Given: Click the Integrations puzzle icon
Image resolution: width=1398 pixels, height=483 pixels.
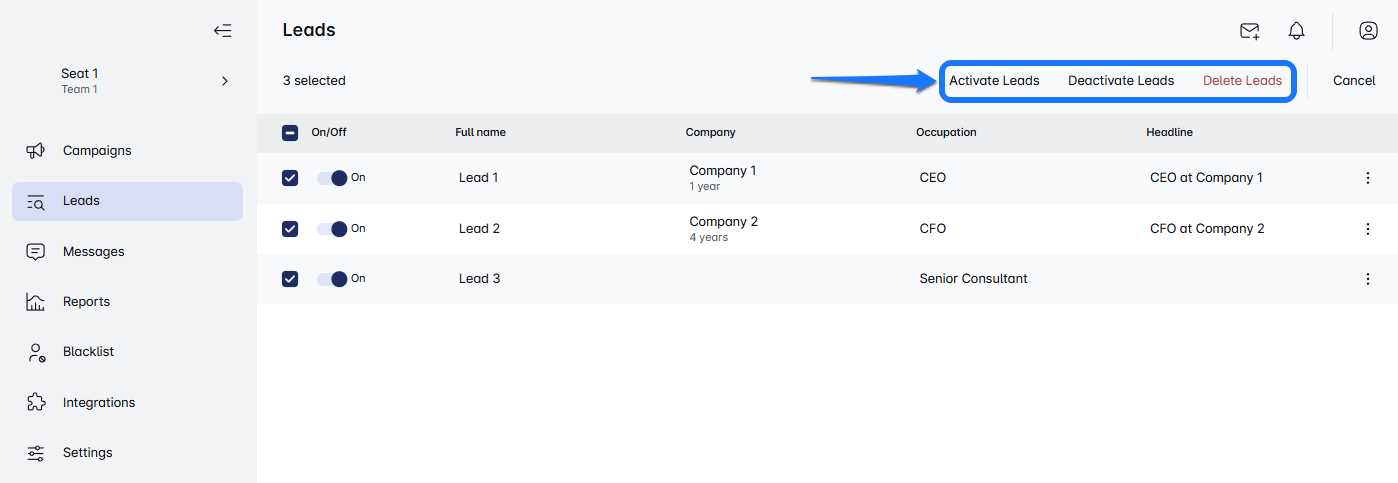Looking at the screenshot, I should [x=36, y=403].
